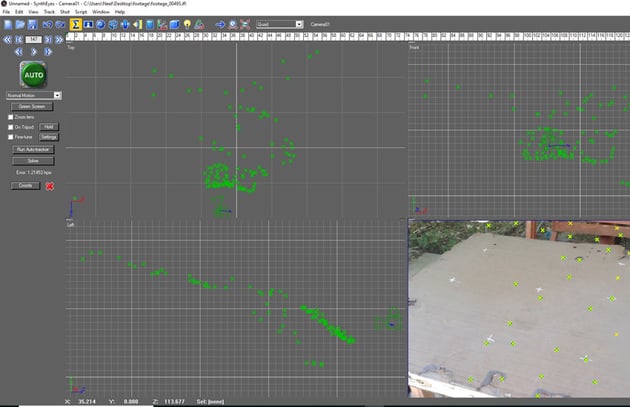
Task: Select the Summary (sigma) toolbar icon
Action: coord(76,23)
